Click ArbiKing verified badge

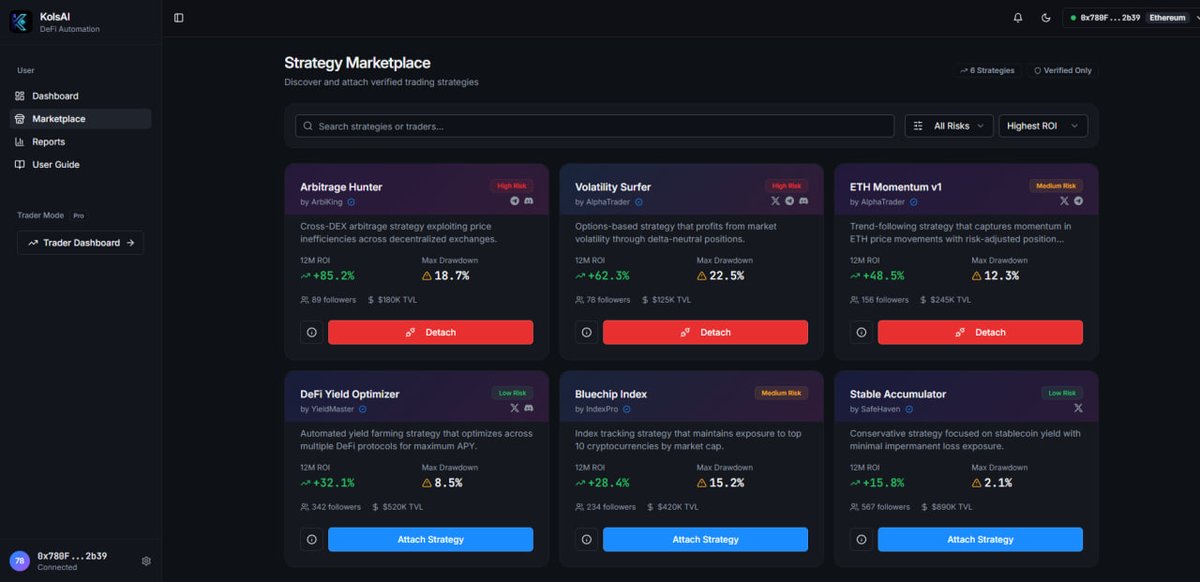[351, 202]
